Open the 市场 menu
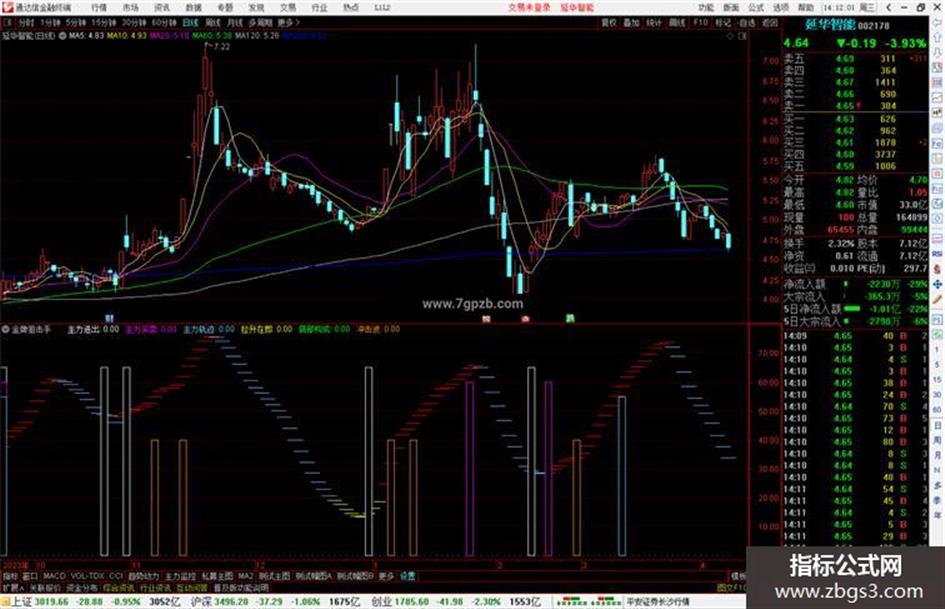Screen dimensions: 945x609 pos(130,8)
